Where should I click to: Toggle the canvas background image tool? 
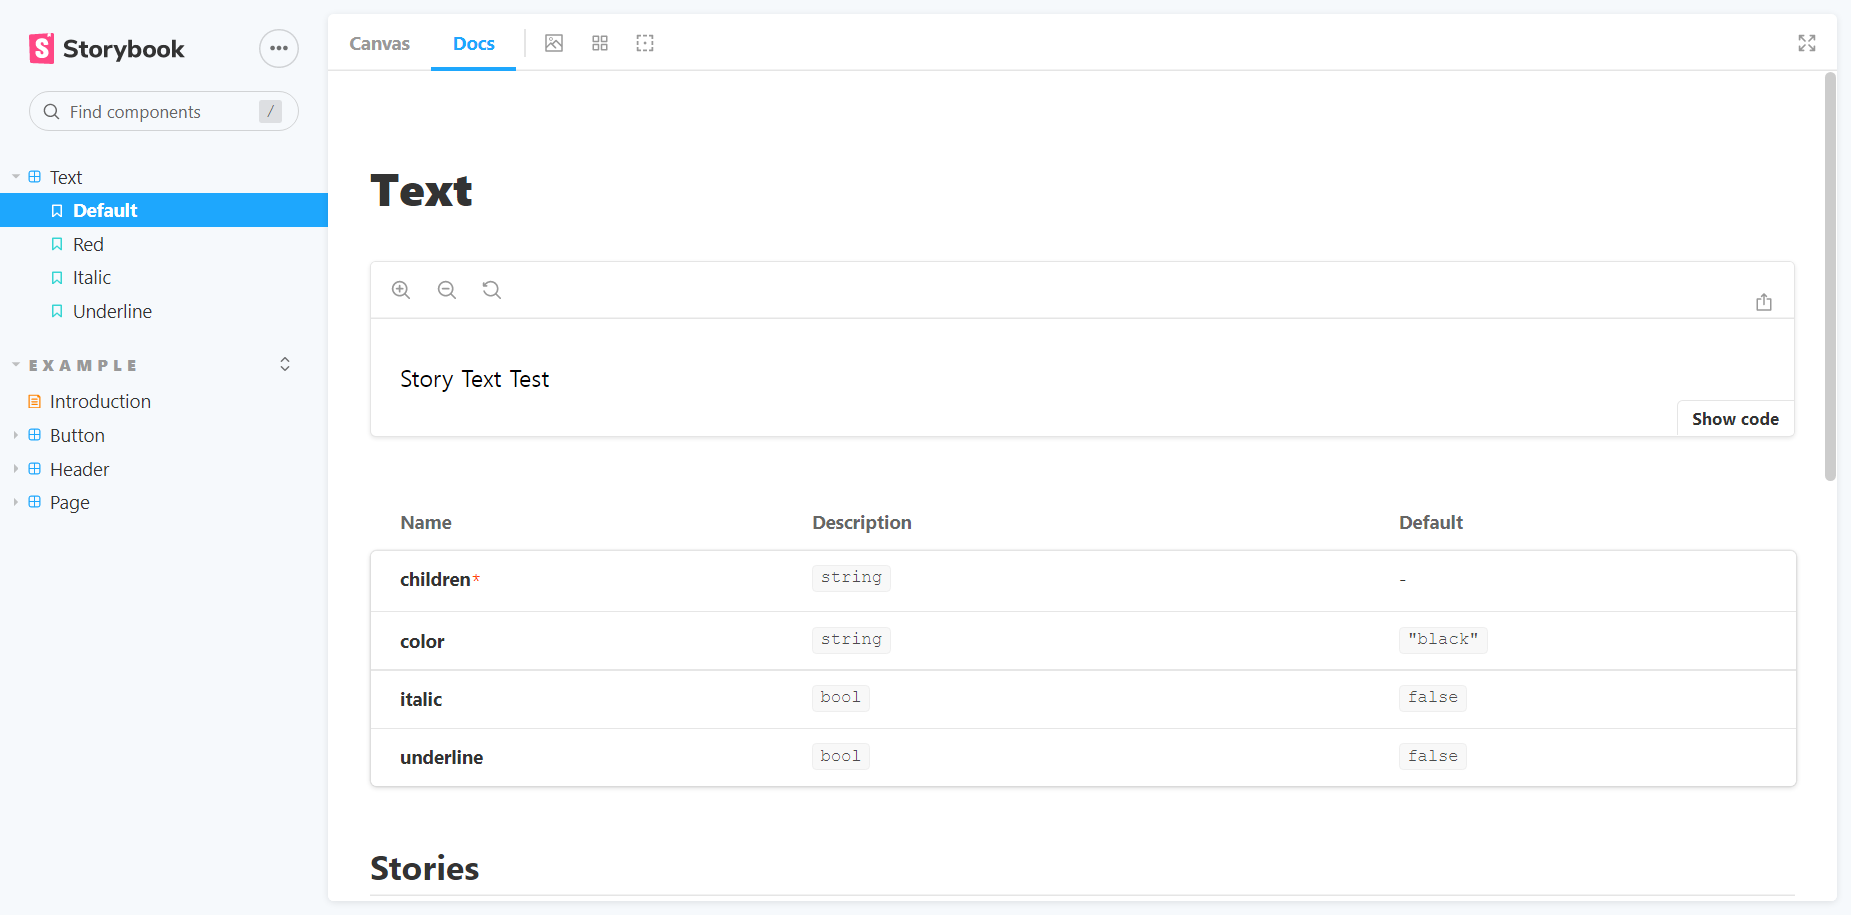point(554,43)
